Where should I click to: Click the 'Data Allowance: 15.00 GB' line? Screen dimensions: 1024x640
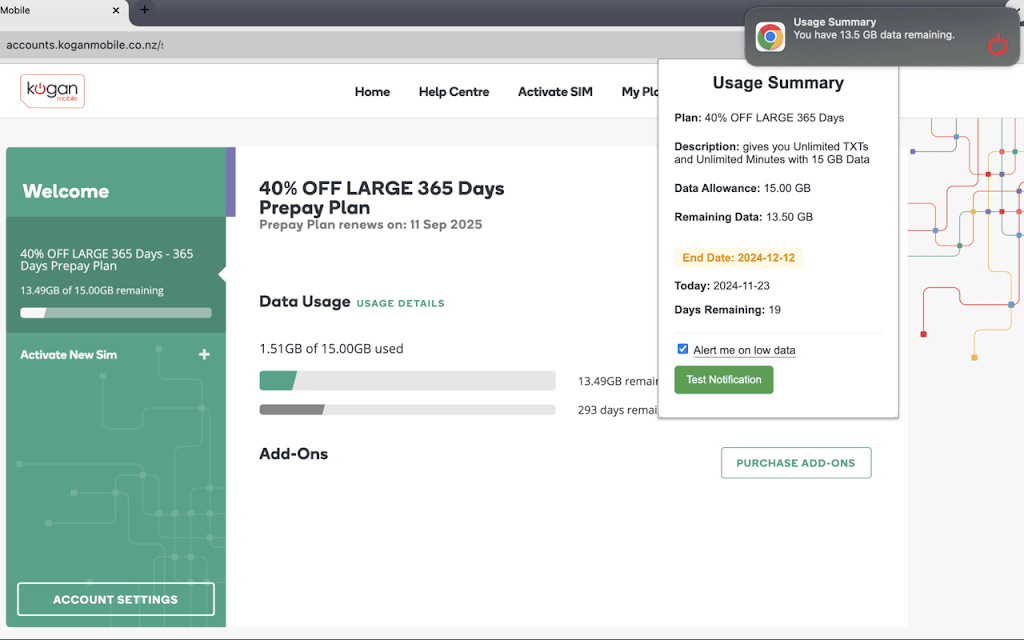(x=743, y=188)
